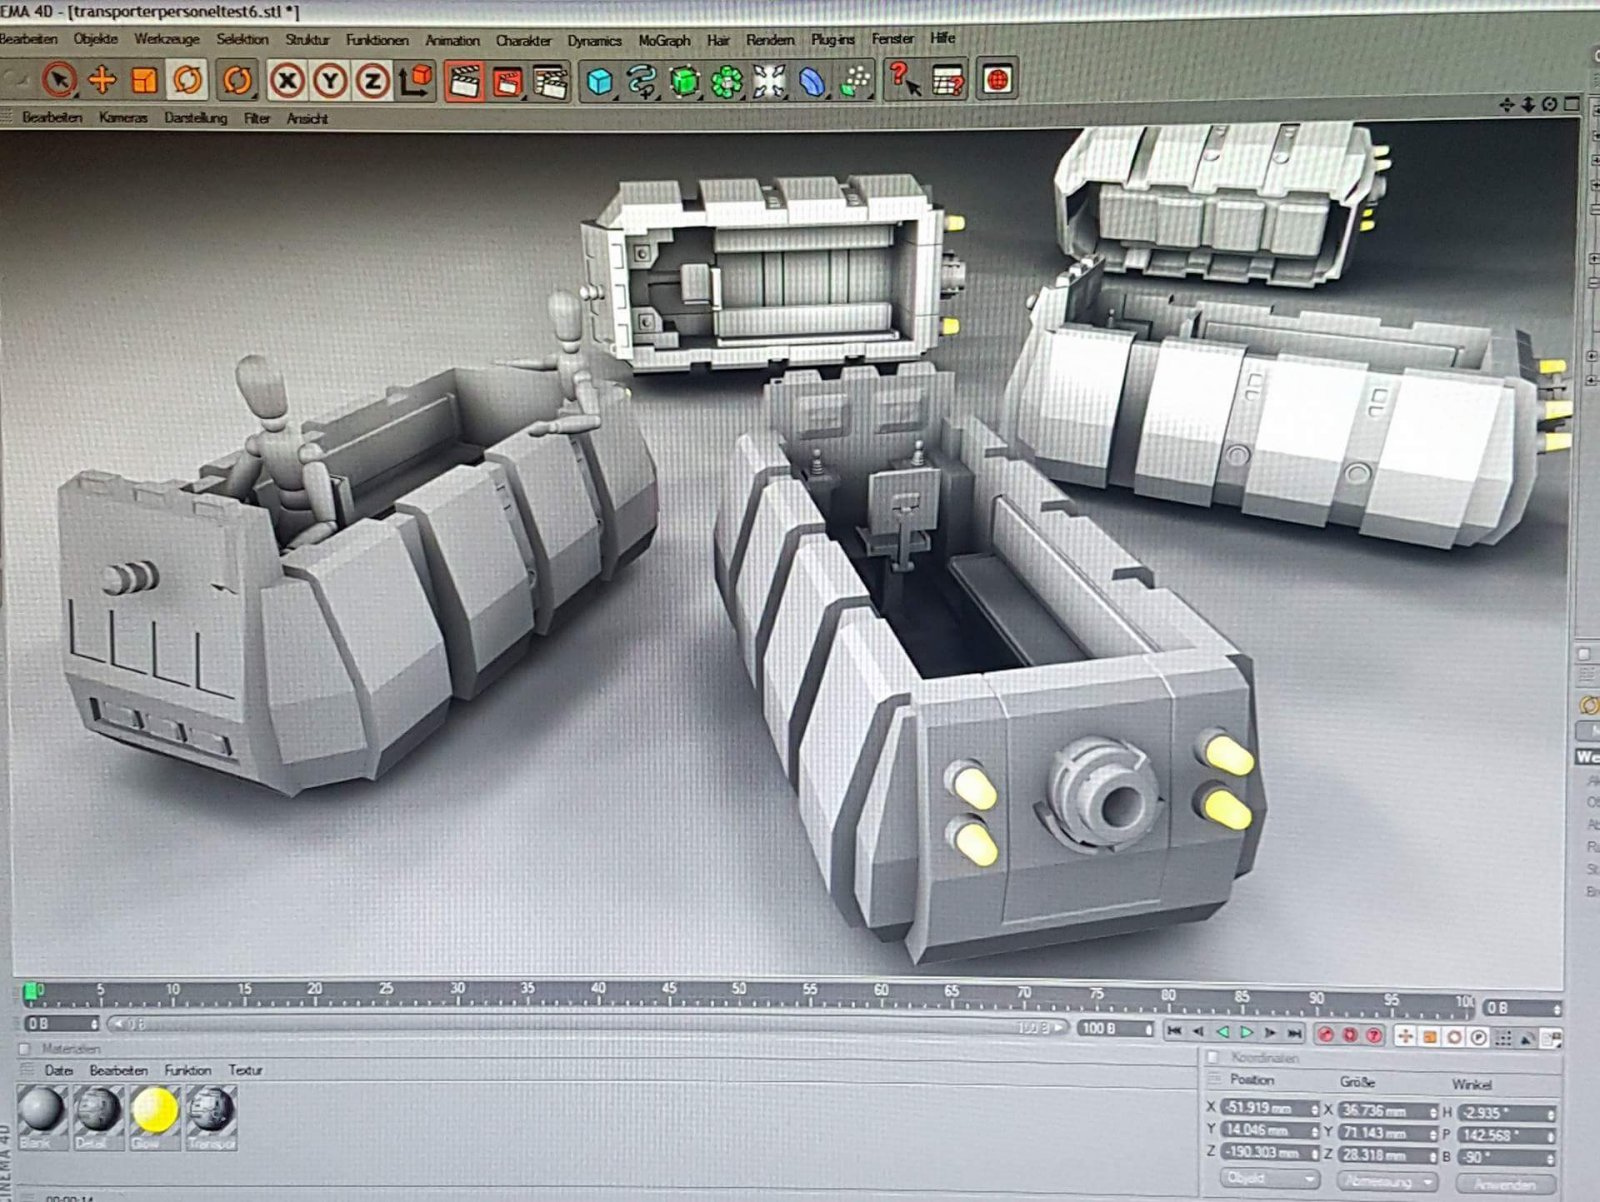Screen dimensions: 1600x1202
Task: Open the MoGraph menu
Action: [664, 40]
